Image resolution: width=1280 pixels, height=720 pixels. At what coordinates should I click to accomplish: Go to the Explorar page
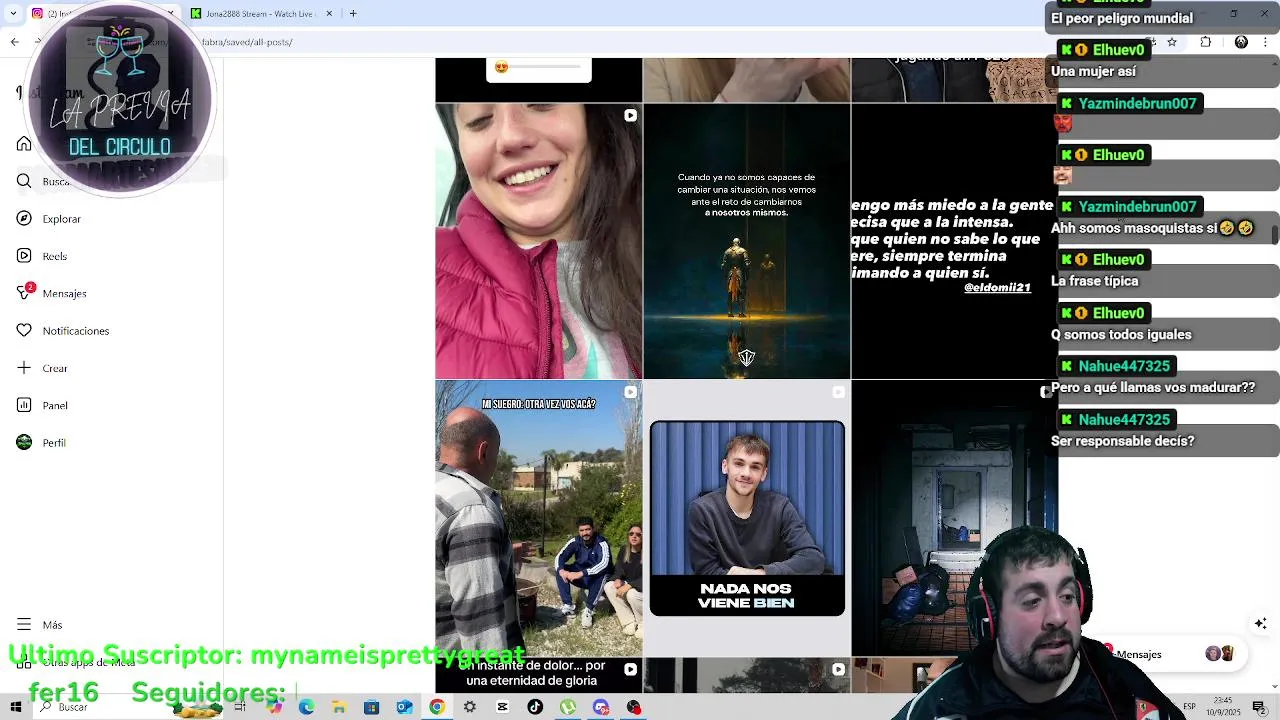tap(48, 219)
